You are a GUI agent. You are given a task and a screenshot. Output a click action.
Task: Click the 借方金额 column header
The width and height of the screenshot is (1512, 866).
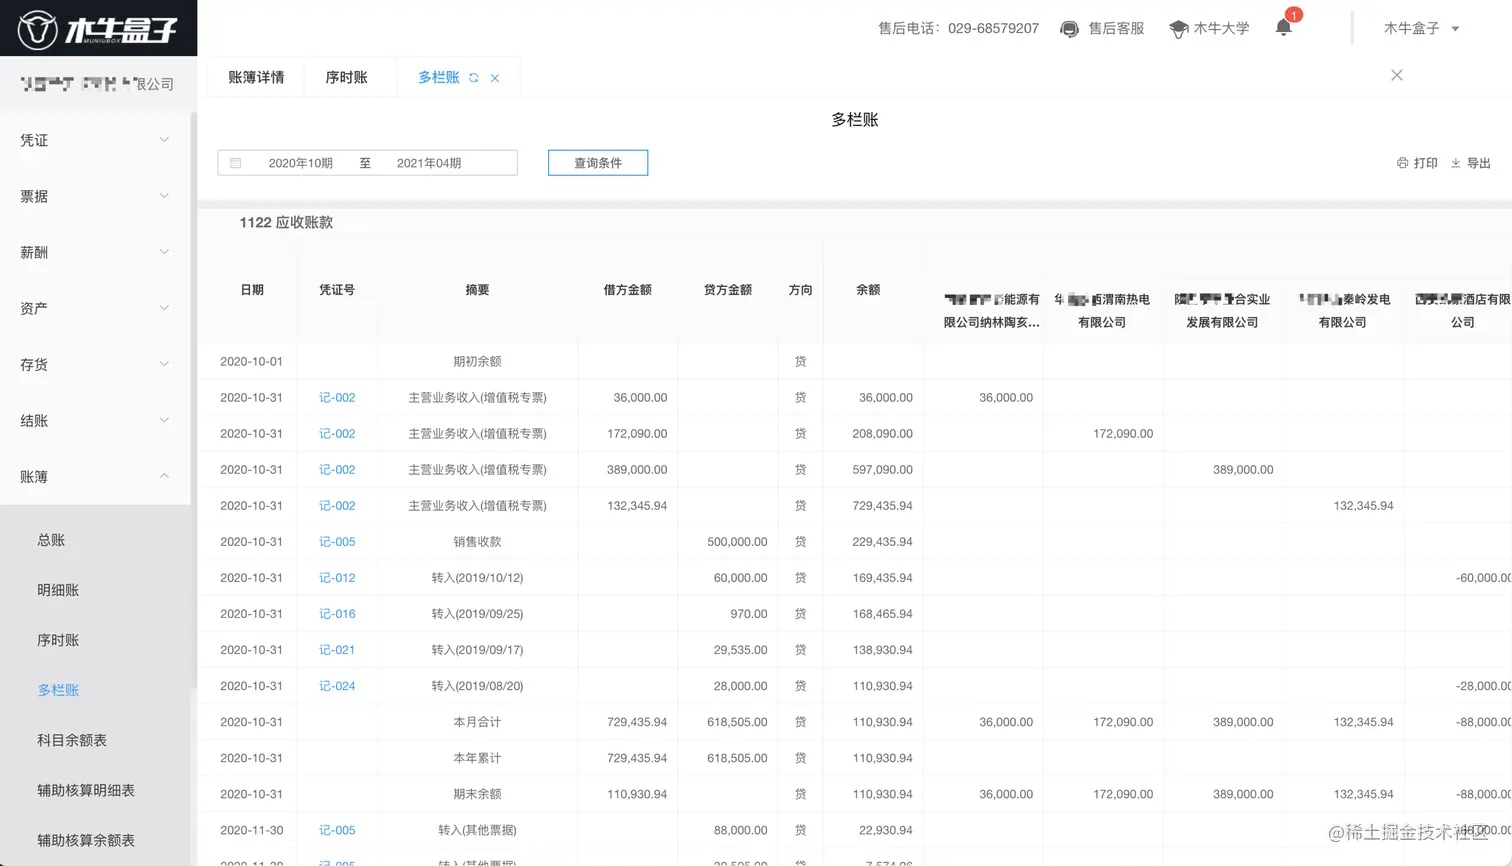tap(627, 290)
